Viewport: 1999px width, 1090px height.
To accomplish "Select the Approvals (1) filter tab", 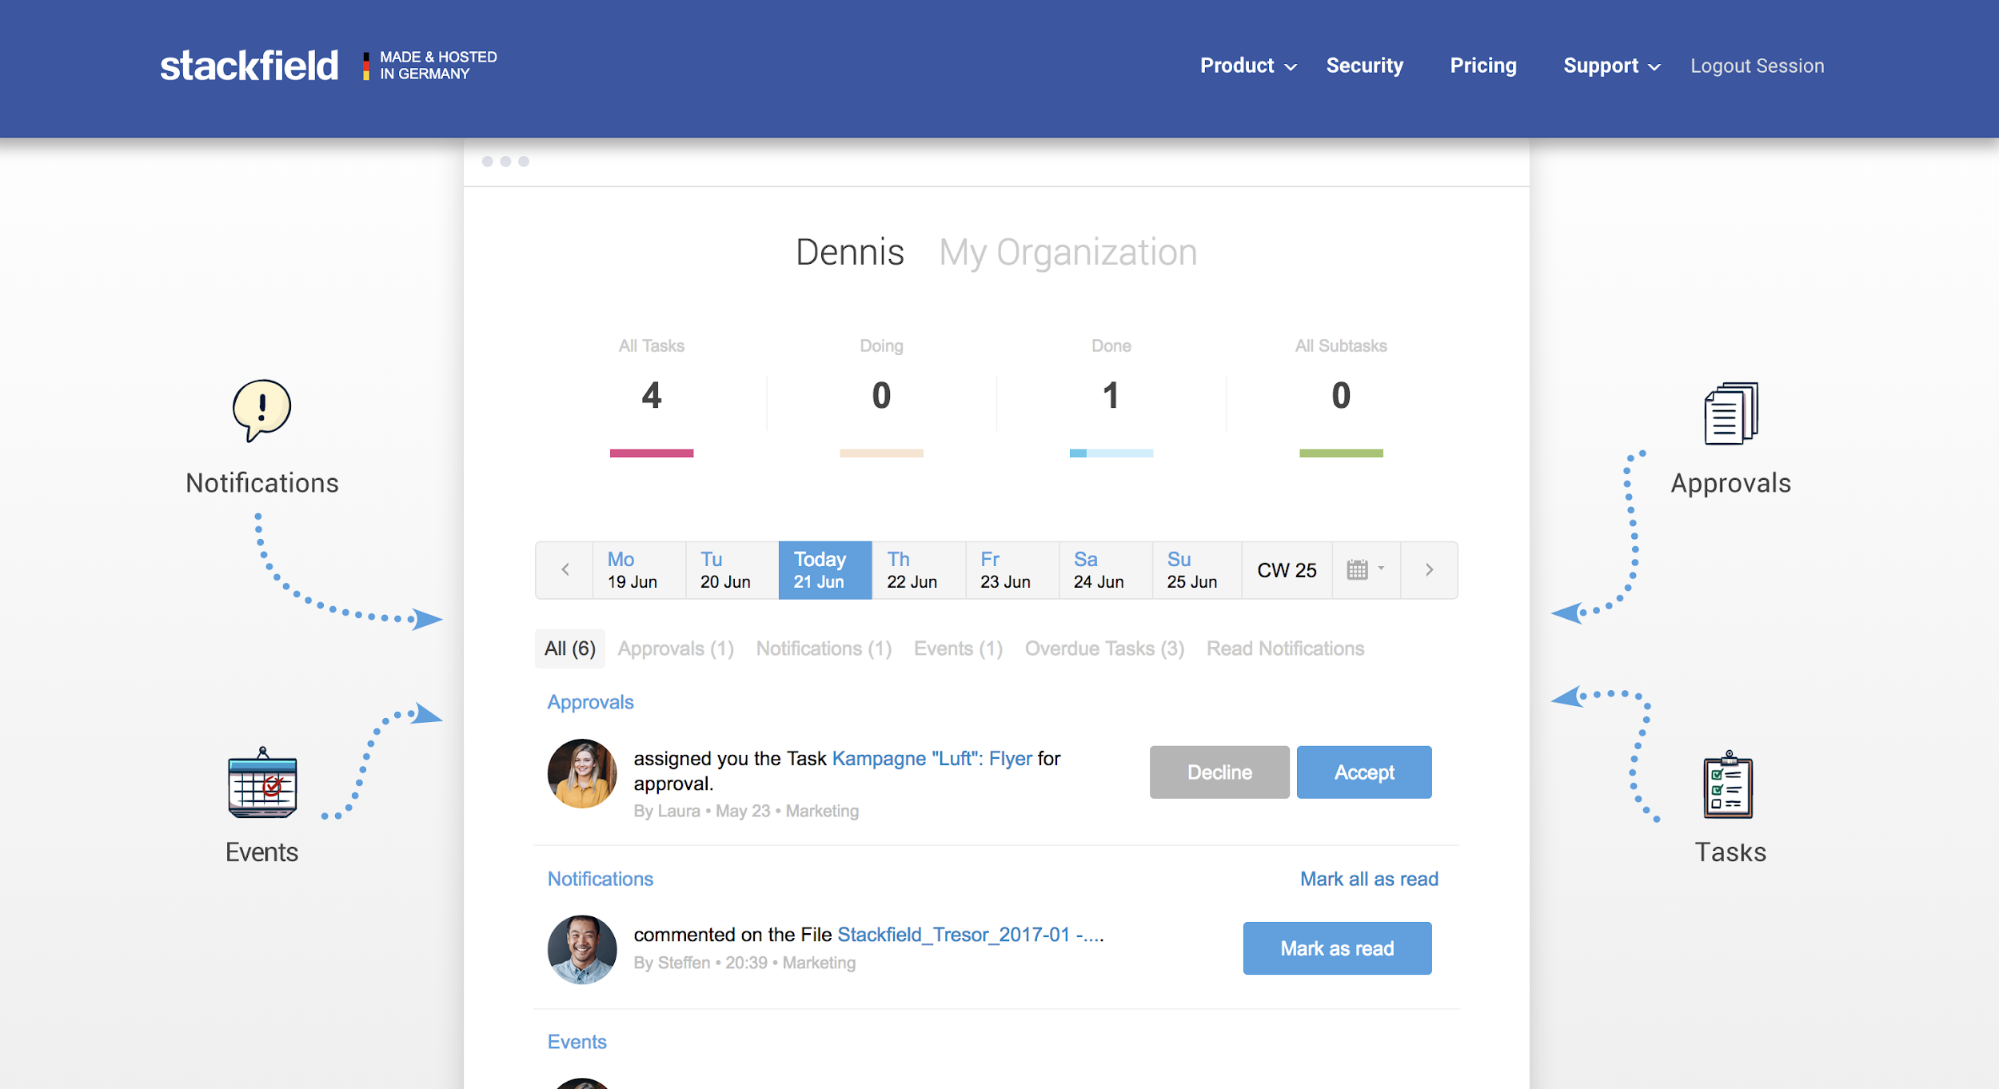I will (x=676, y=649).
